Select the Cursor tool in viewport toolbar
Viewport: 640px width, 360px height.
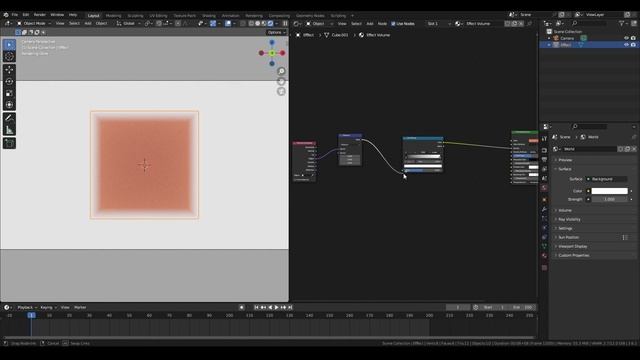[x=9, y=57]
